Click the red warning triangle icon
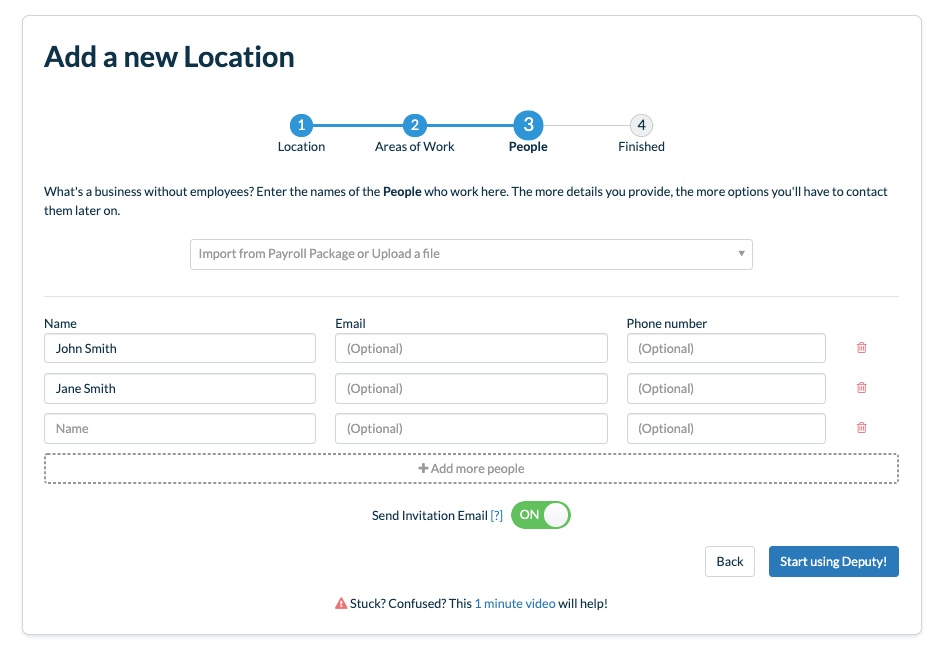This screenshot has width=948, height=649. click(x=341, y=603)
